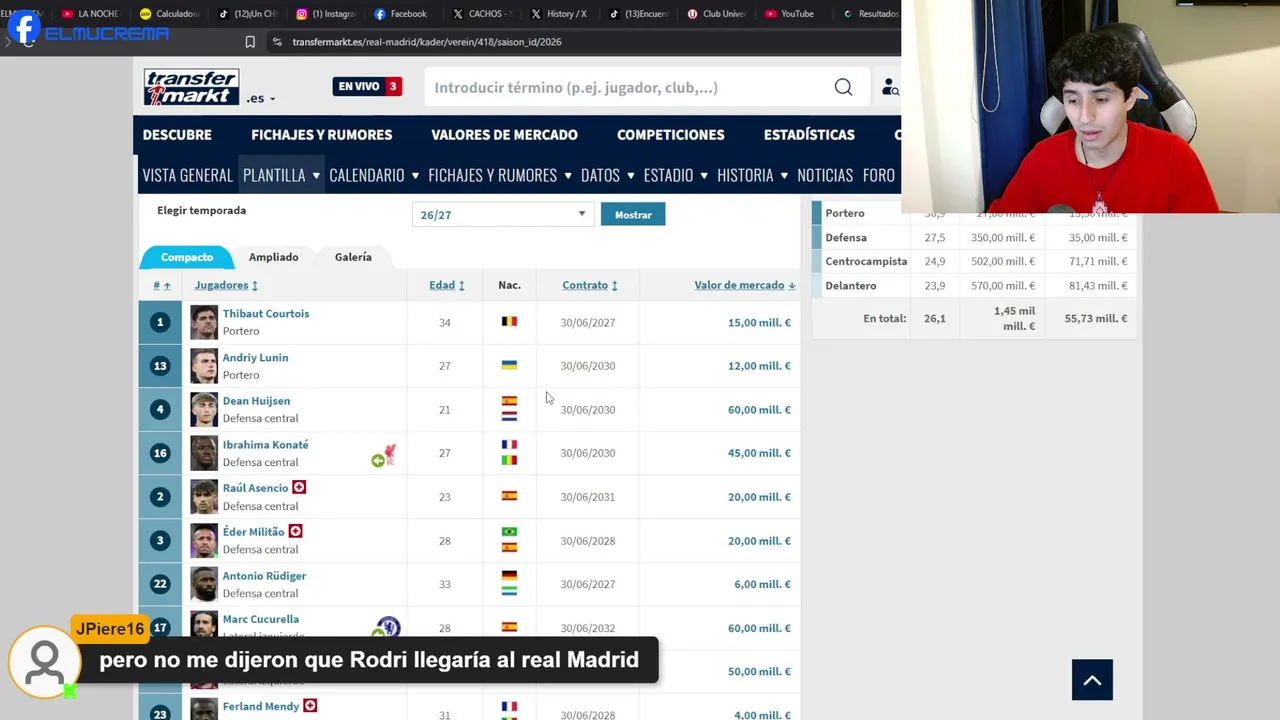The width and height of the screenshot is (1280, 720).
Task: Open Éder Militão's injury icon
Action: (x=295, y=532)
